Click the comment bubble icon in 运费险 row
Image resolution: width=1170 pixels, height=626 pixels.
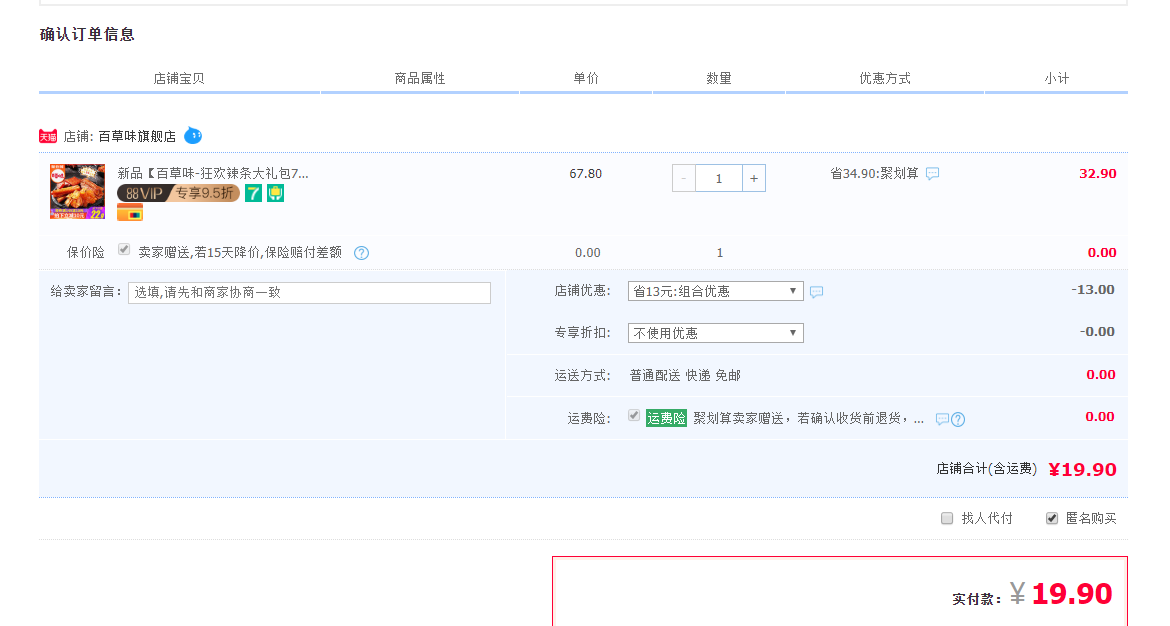[942, 419]
